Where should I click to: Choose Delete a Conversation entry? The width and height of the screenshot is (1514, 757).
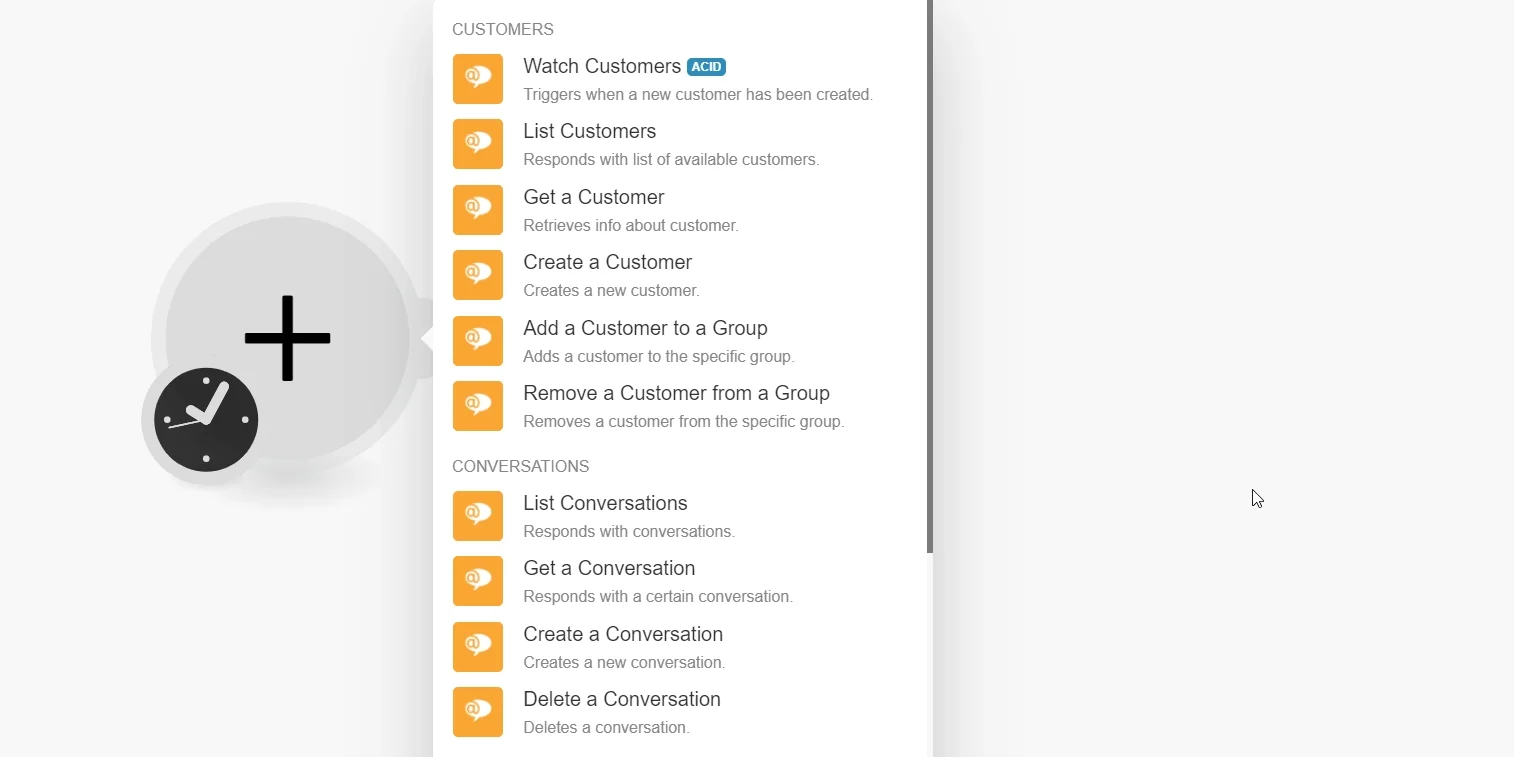click(x=682, y=712)
